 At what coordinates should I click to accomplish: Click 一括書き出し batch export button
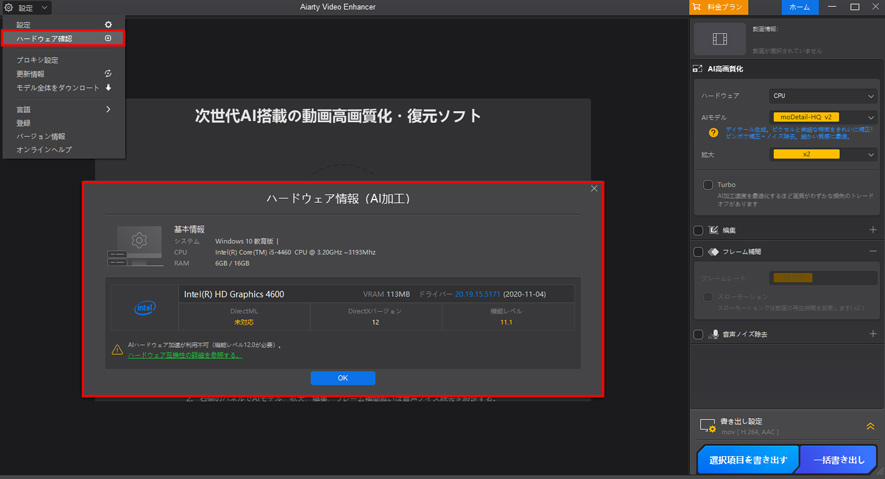839,460
